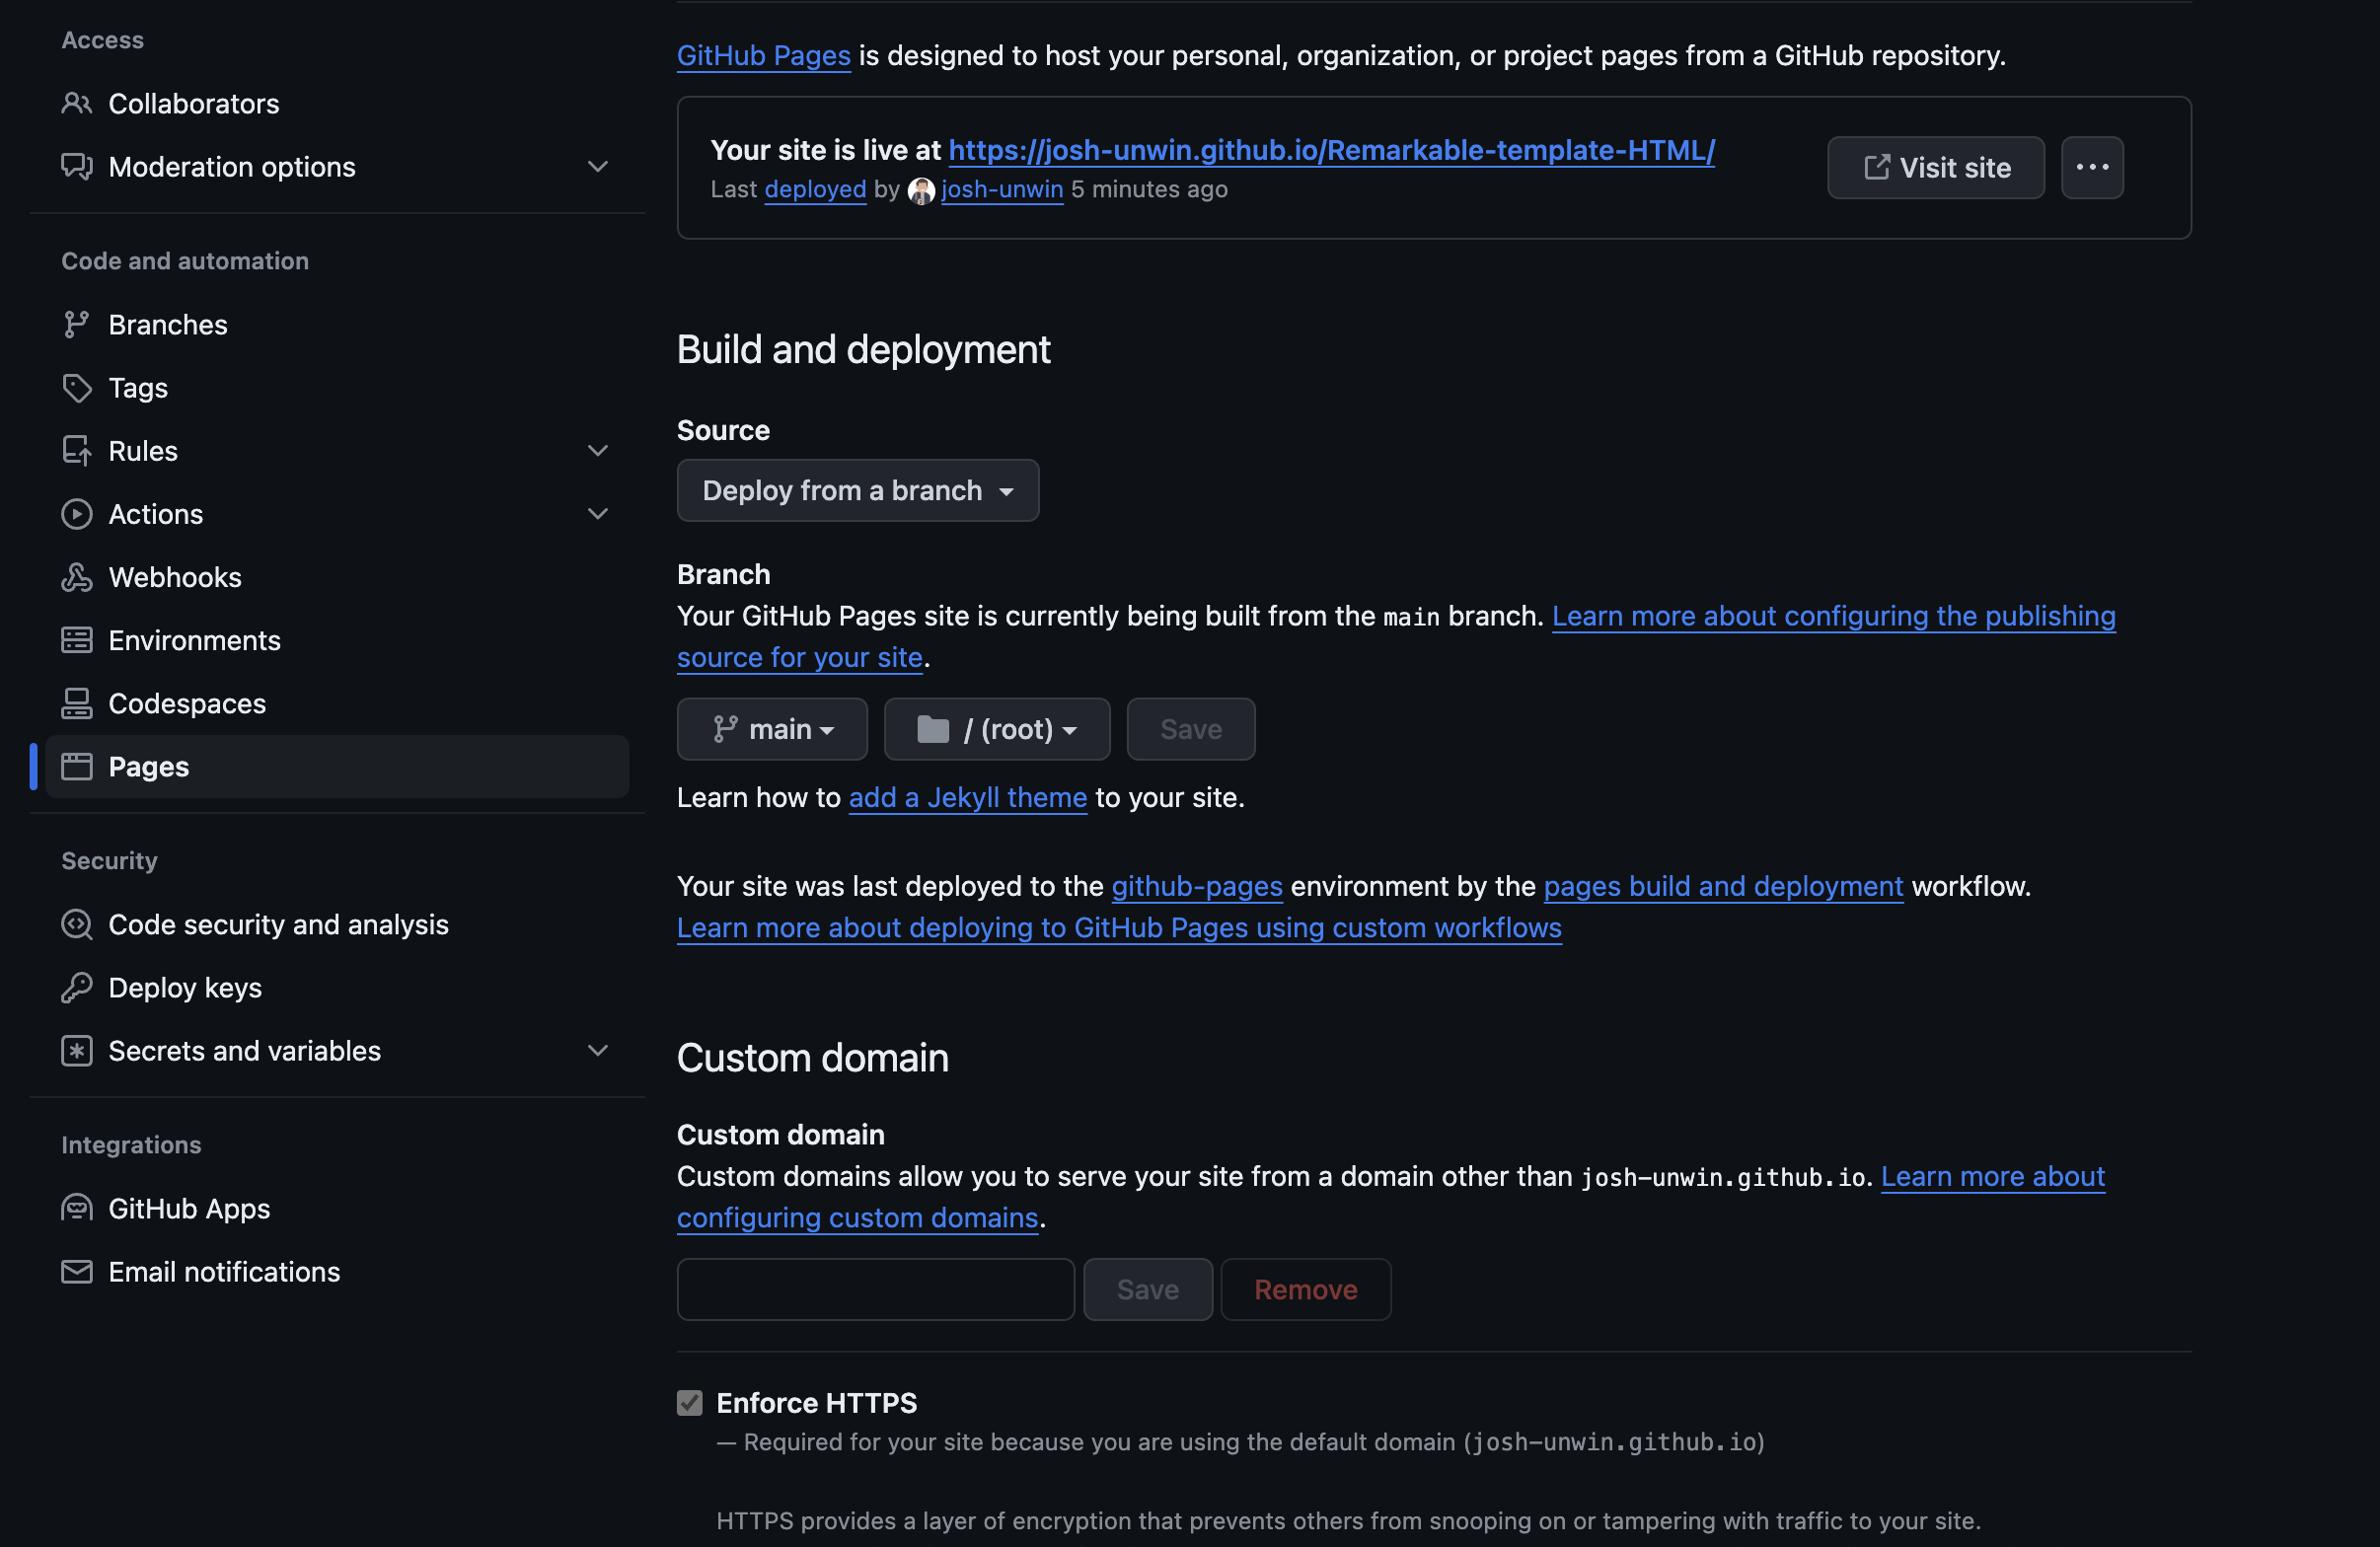Screen dimensions: 2380x1547
Task: Open Code security and analysis
Action: coord(337,924)
